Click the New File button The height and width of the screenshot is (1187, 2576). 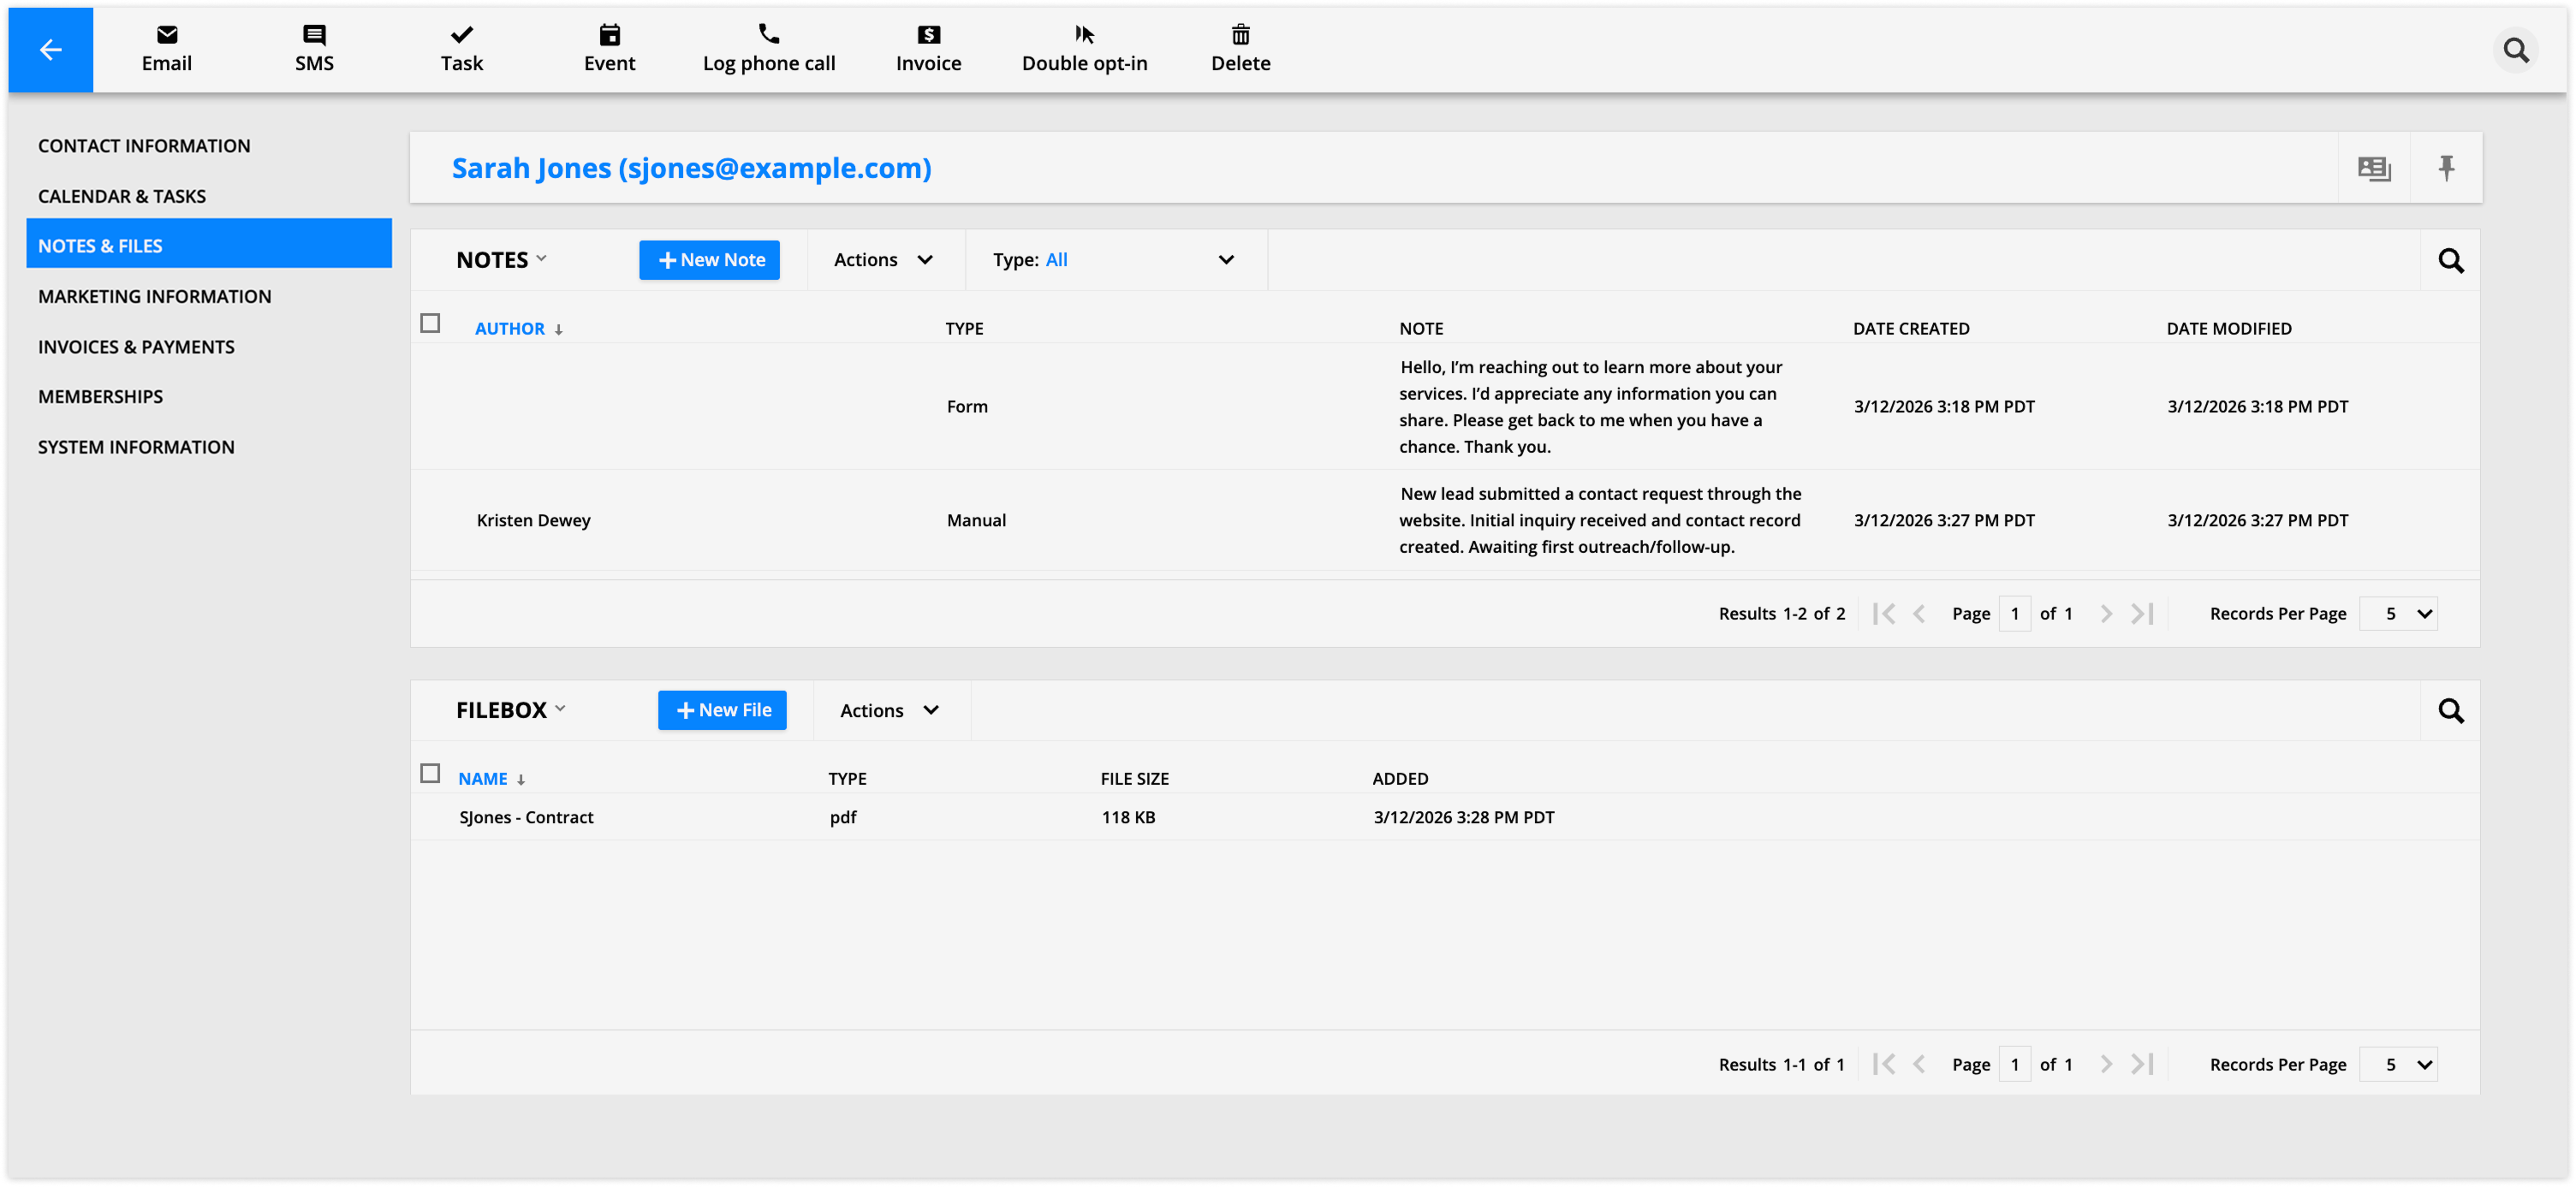(721, 710)
